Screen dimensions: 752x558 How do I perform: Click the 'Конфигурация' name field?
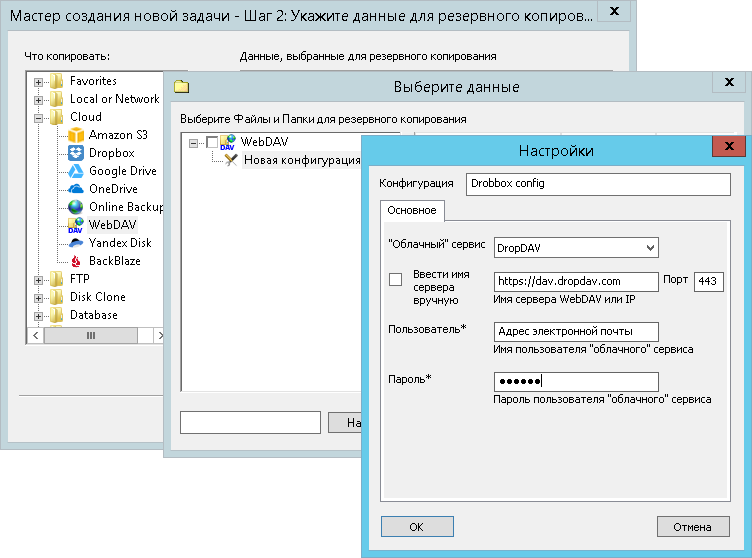point(598,184)
